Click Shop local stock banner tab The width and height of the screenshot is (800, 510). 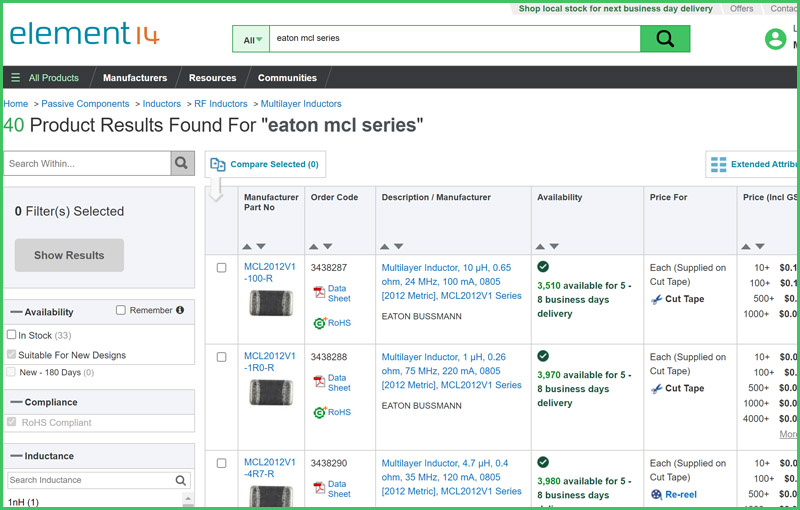tap(615, 9)
